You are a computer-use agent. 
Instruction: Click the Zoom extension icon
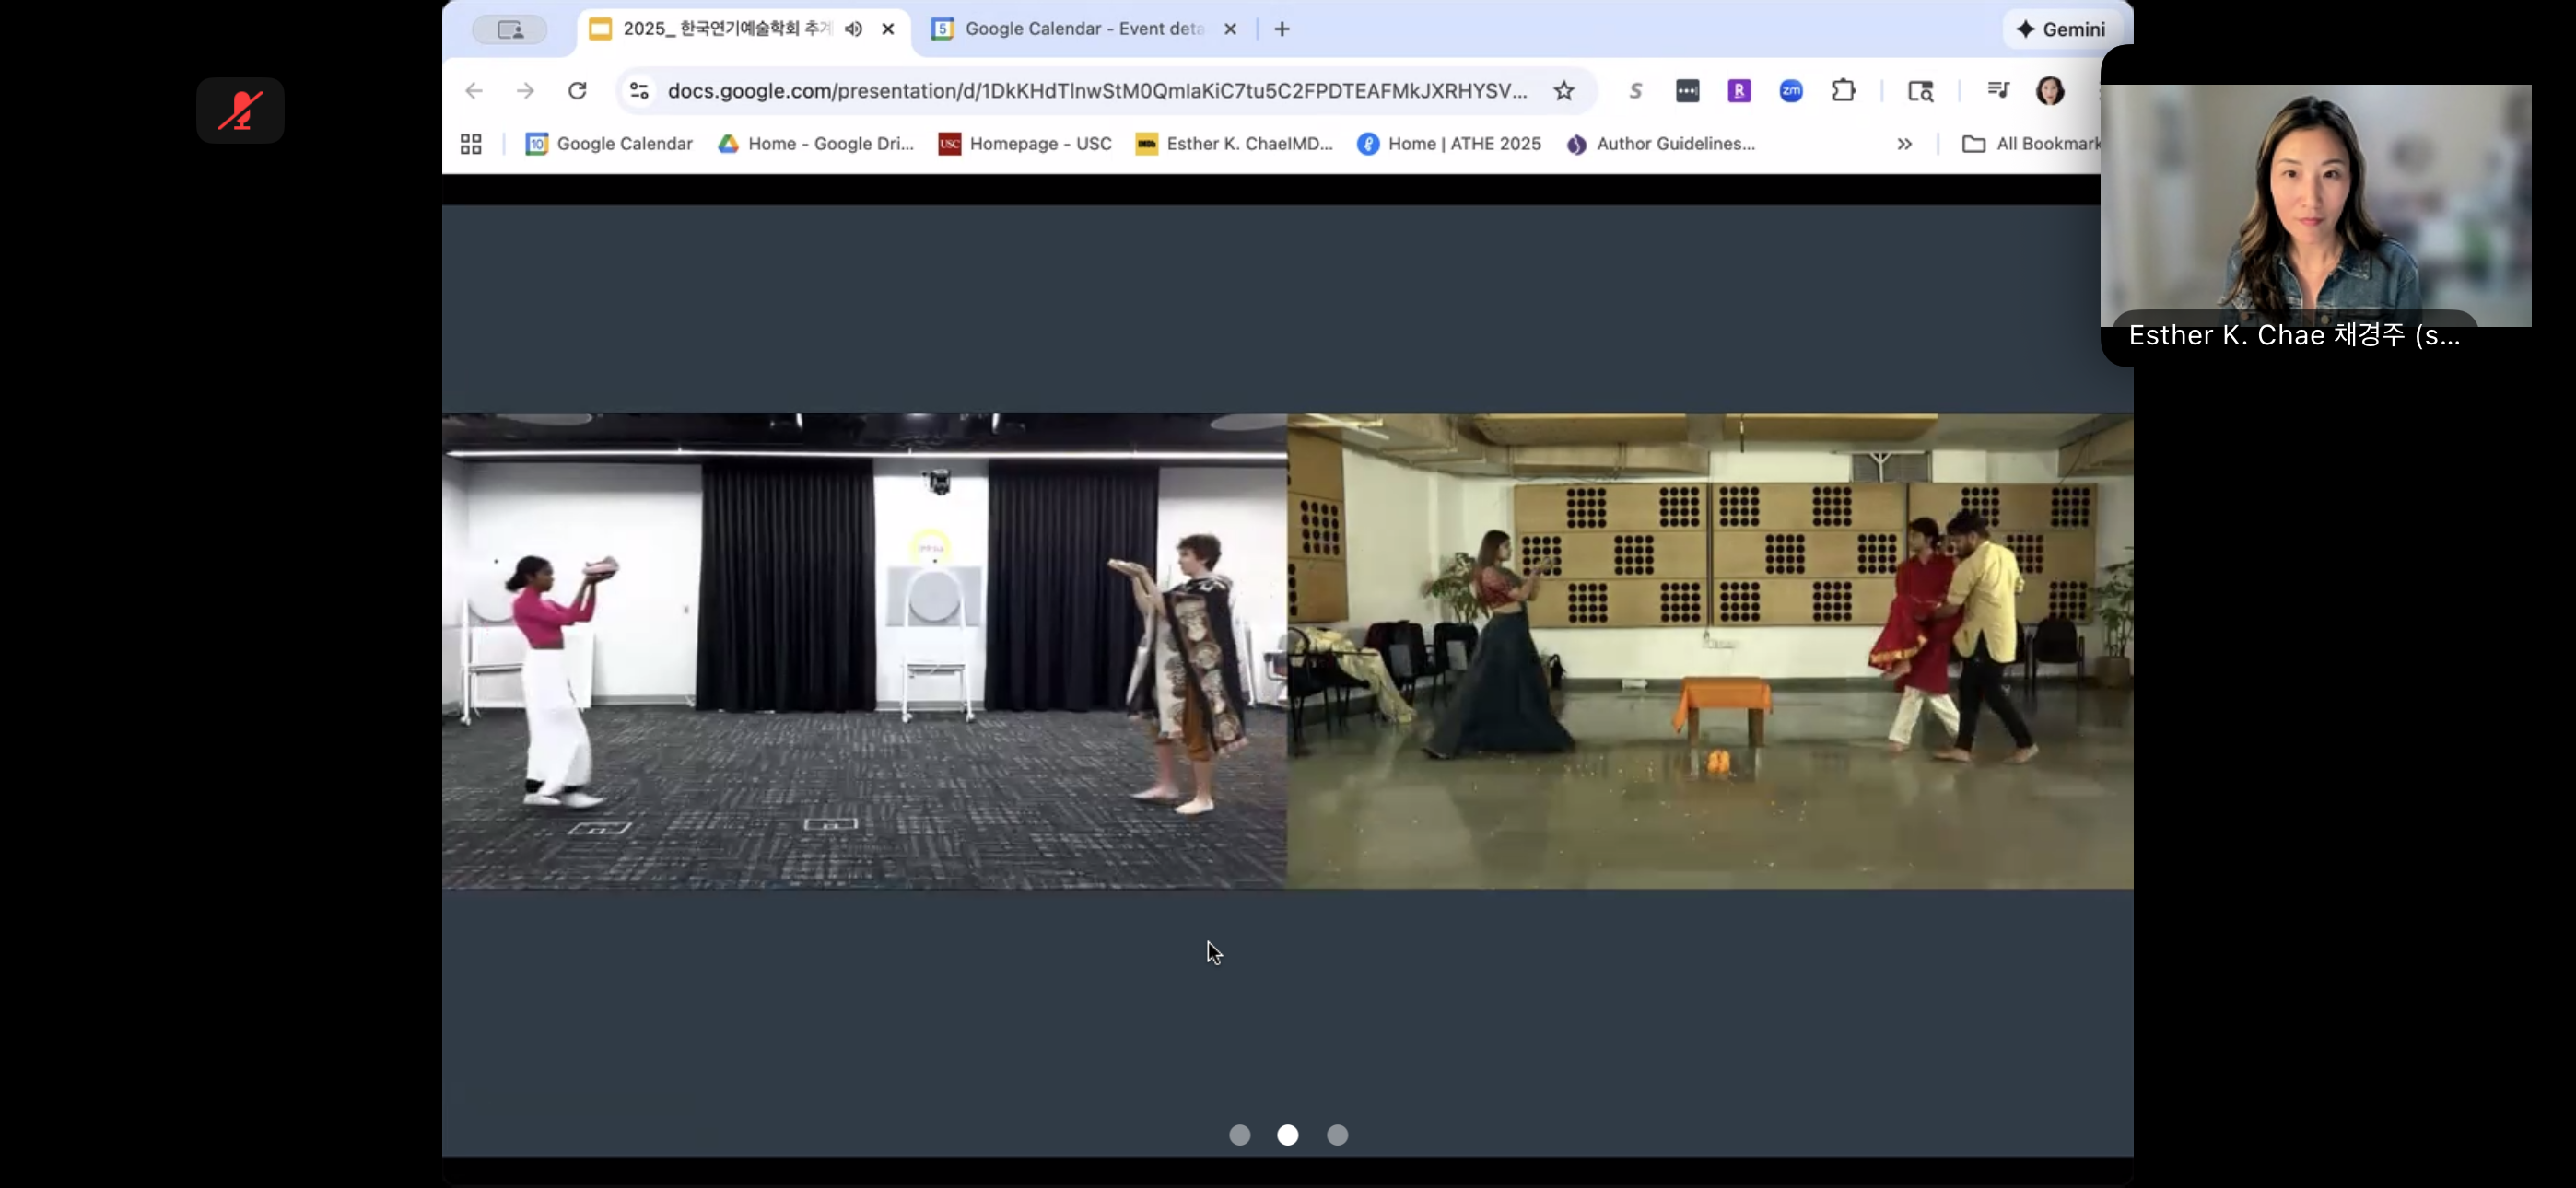(x=1791, y=91)
